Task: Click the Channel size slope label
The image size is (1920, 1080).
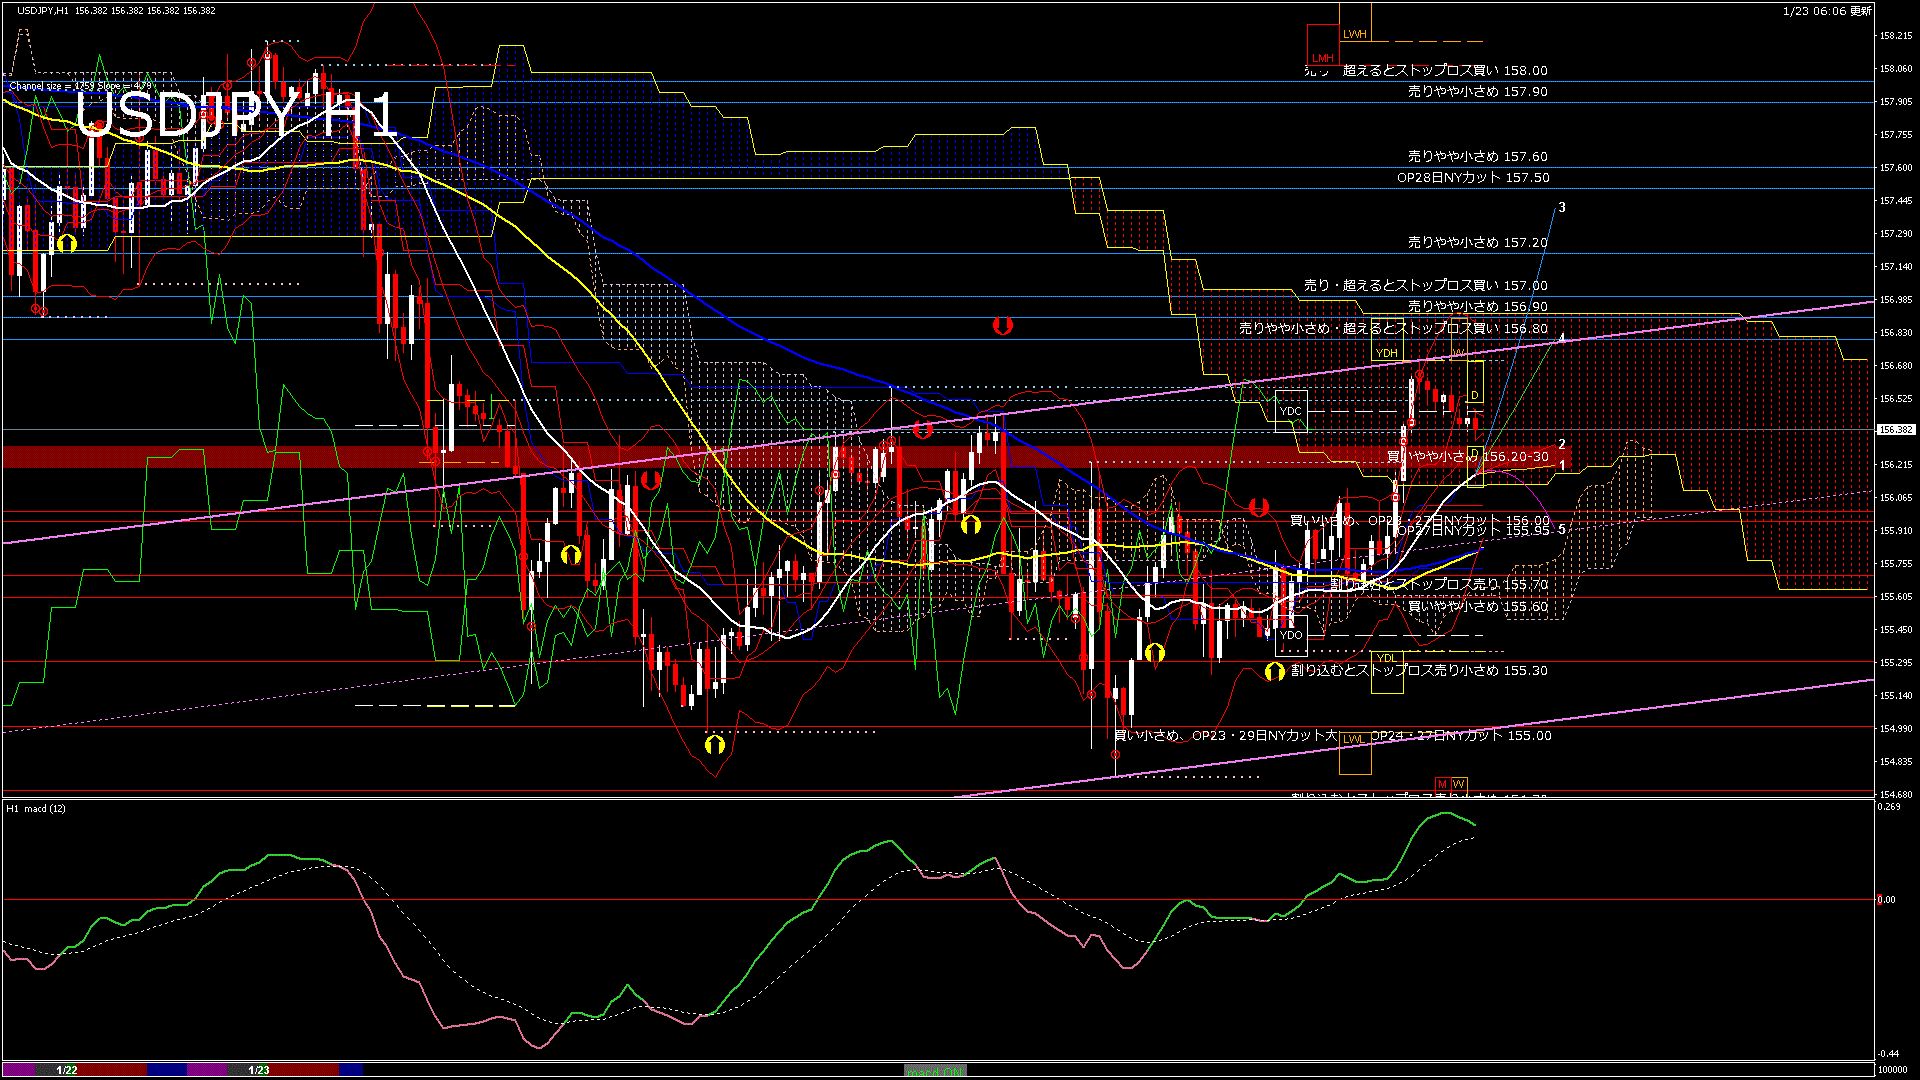Action: (80, 86)
